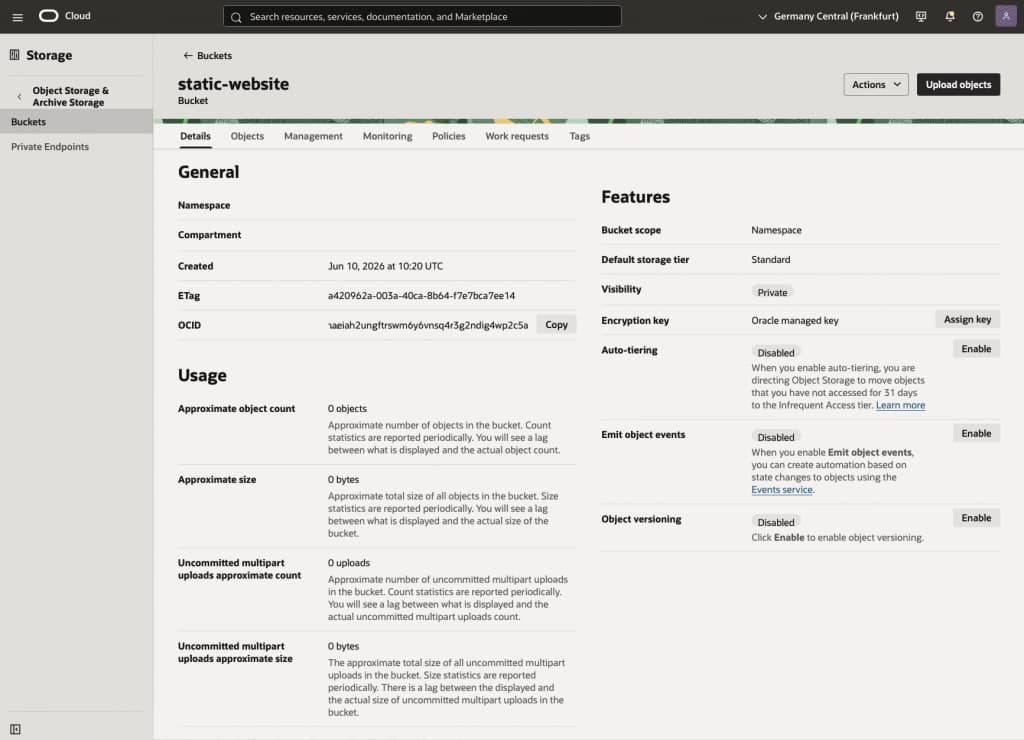Enable Object versioning

pyautogui.click(x=976, y=518)
